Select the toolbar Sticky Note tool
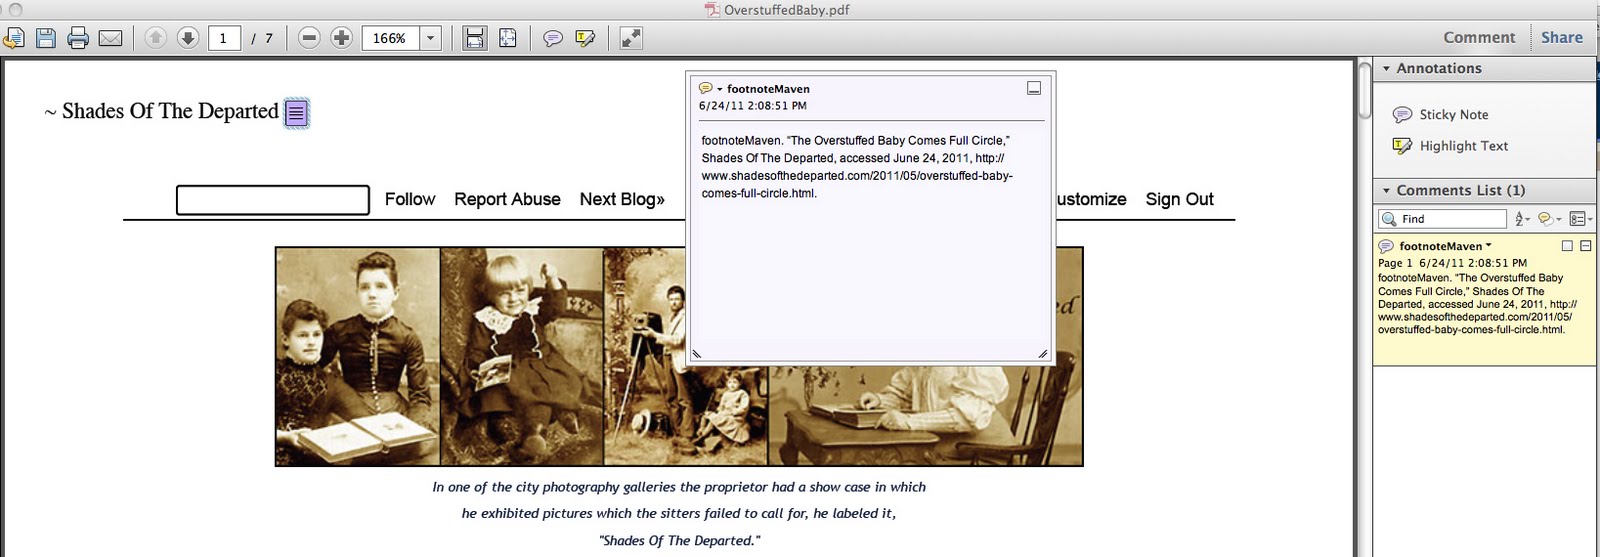The image size is (1600, 557). pos(552,38)
